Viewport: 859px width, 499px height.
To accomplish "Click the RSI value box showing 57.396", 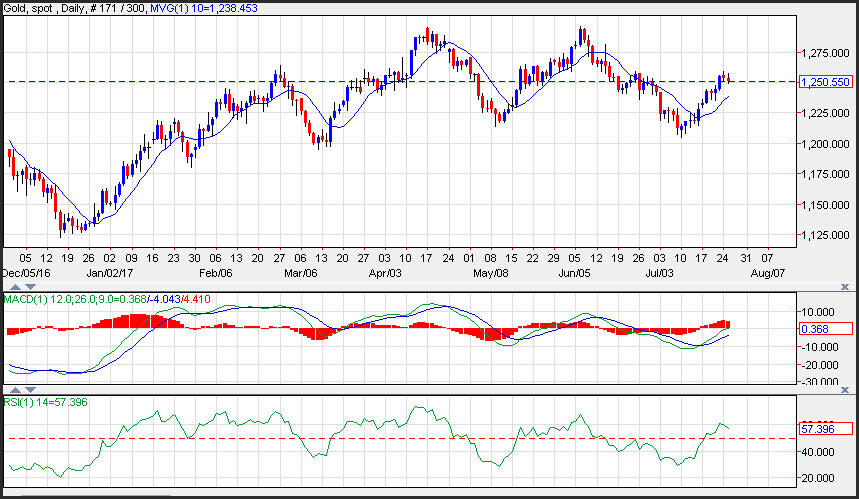I will 825,428.
